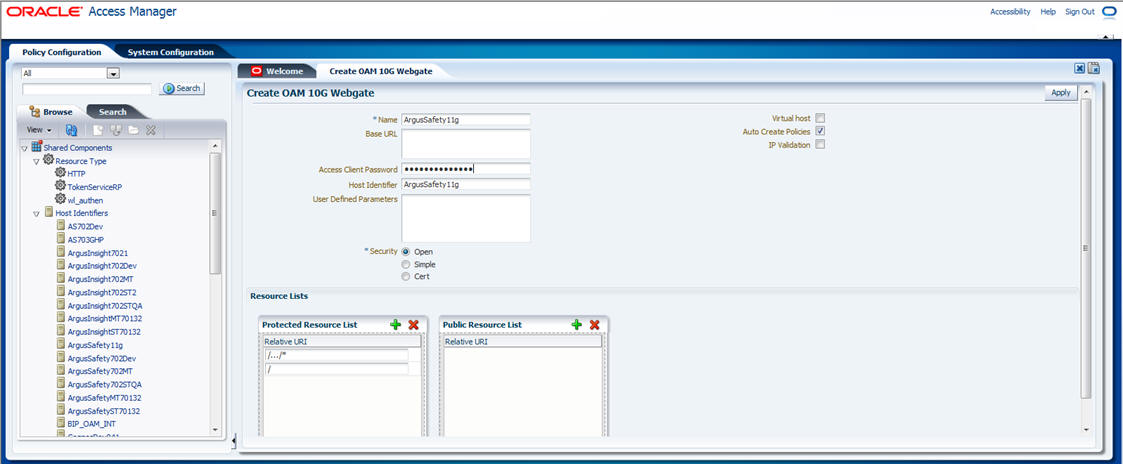Click the Host Identifier input field
Image resolution: width=1123 pixels, height=464 pixels.
pyautogui.click(x=466, y=185)
